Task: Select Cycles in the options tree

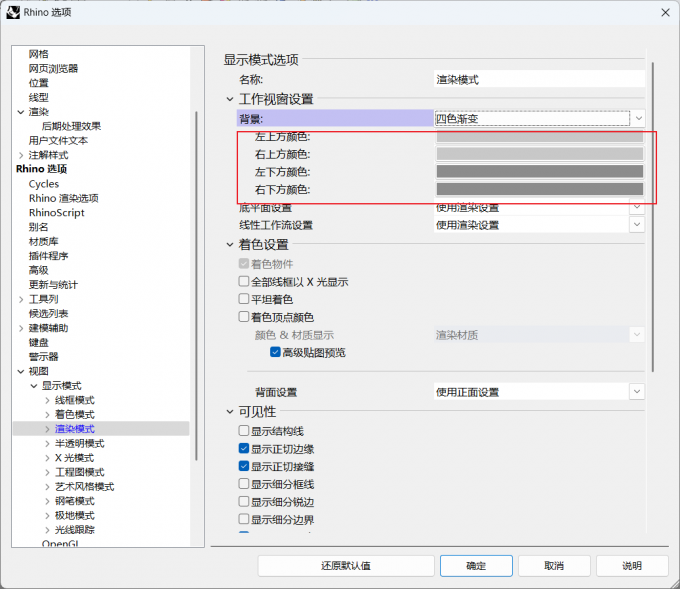Action: pos(44,184)
